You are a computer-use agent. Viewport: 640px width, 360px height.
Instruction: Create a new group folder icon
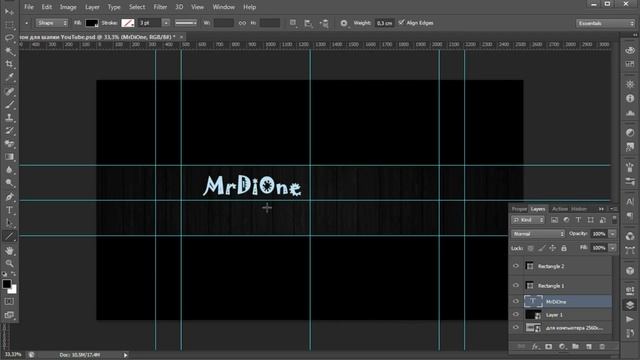pos(576,347)
